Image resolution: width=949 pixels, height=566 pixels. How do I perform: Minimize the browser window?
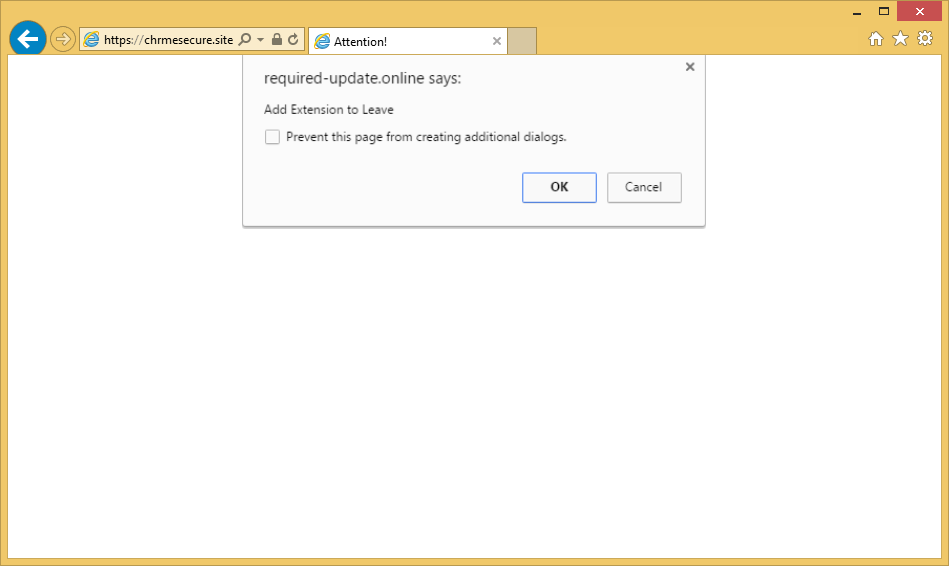coord(857,12)
